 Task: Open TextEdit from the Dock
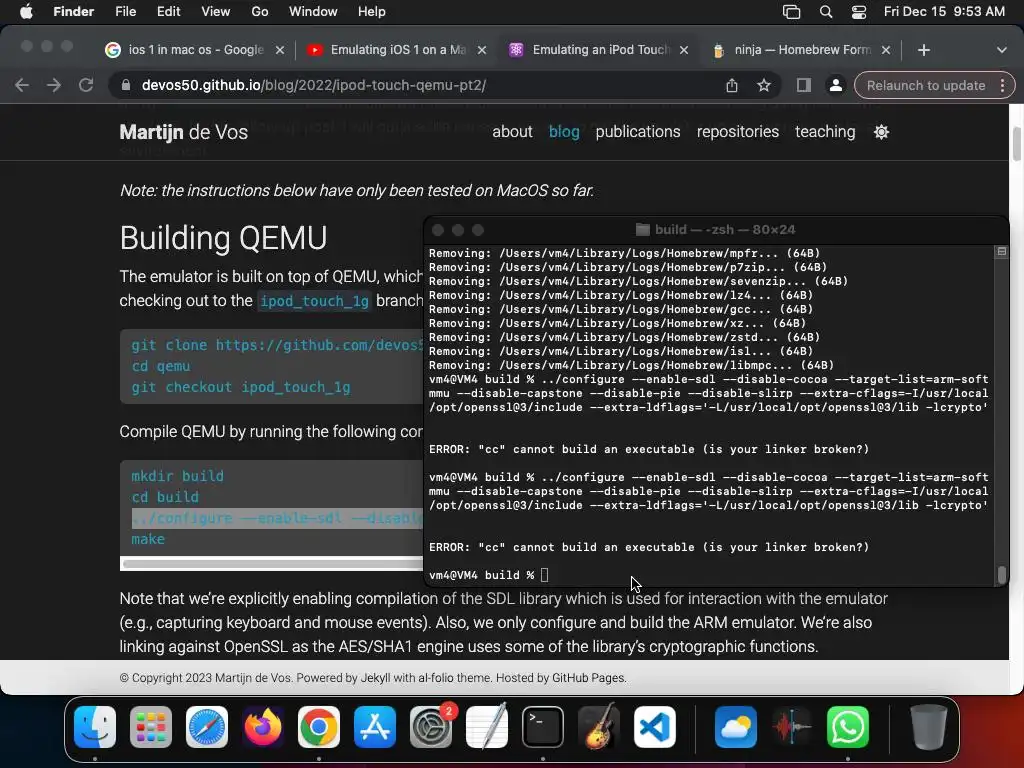(x=487, y=727)
